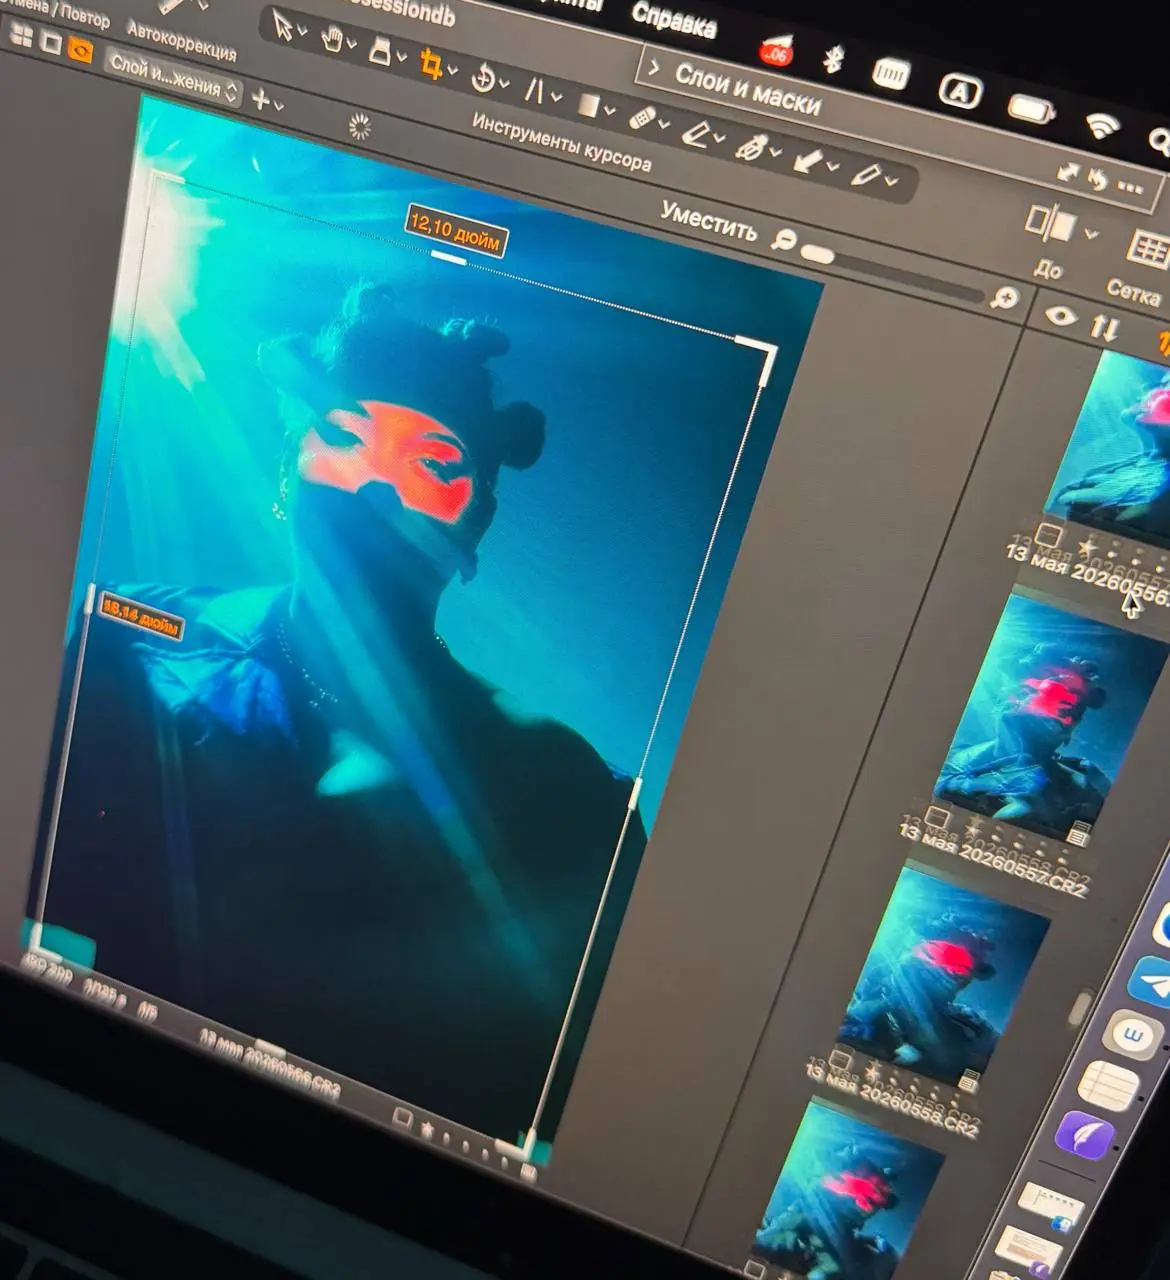Click the 18,14 дюйм crop height label
Viewport: 1170px width, 1280px height.
click(140, 616)
